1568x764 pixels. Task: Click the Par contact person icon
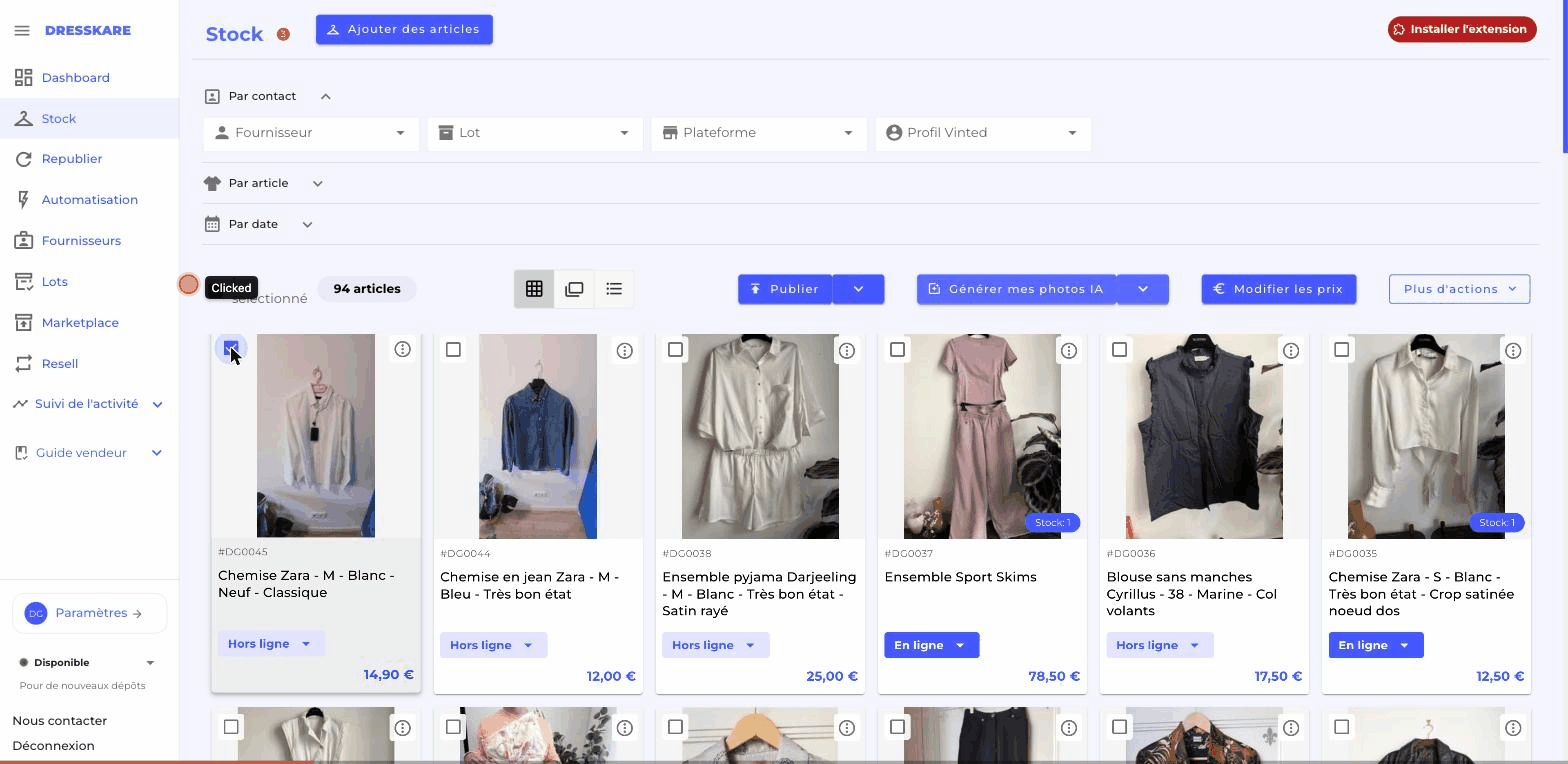click(212, 96)
